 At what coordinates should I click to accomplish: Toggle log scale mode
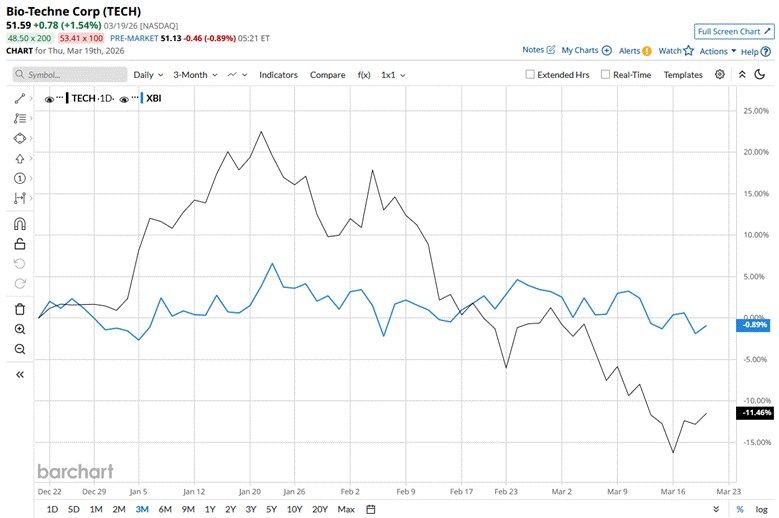[x=761, y=509]
